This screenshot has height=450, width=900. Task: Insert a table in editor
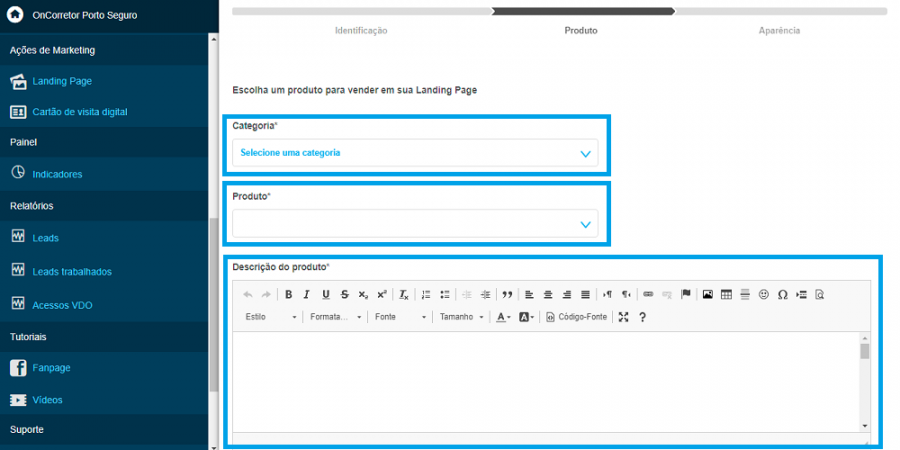pos(726,294)
